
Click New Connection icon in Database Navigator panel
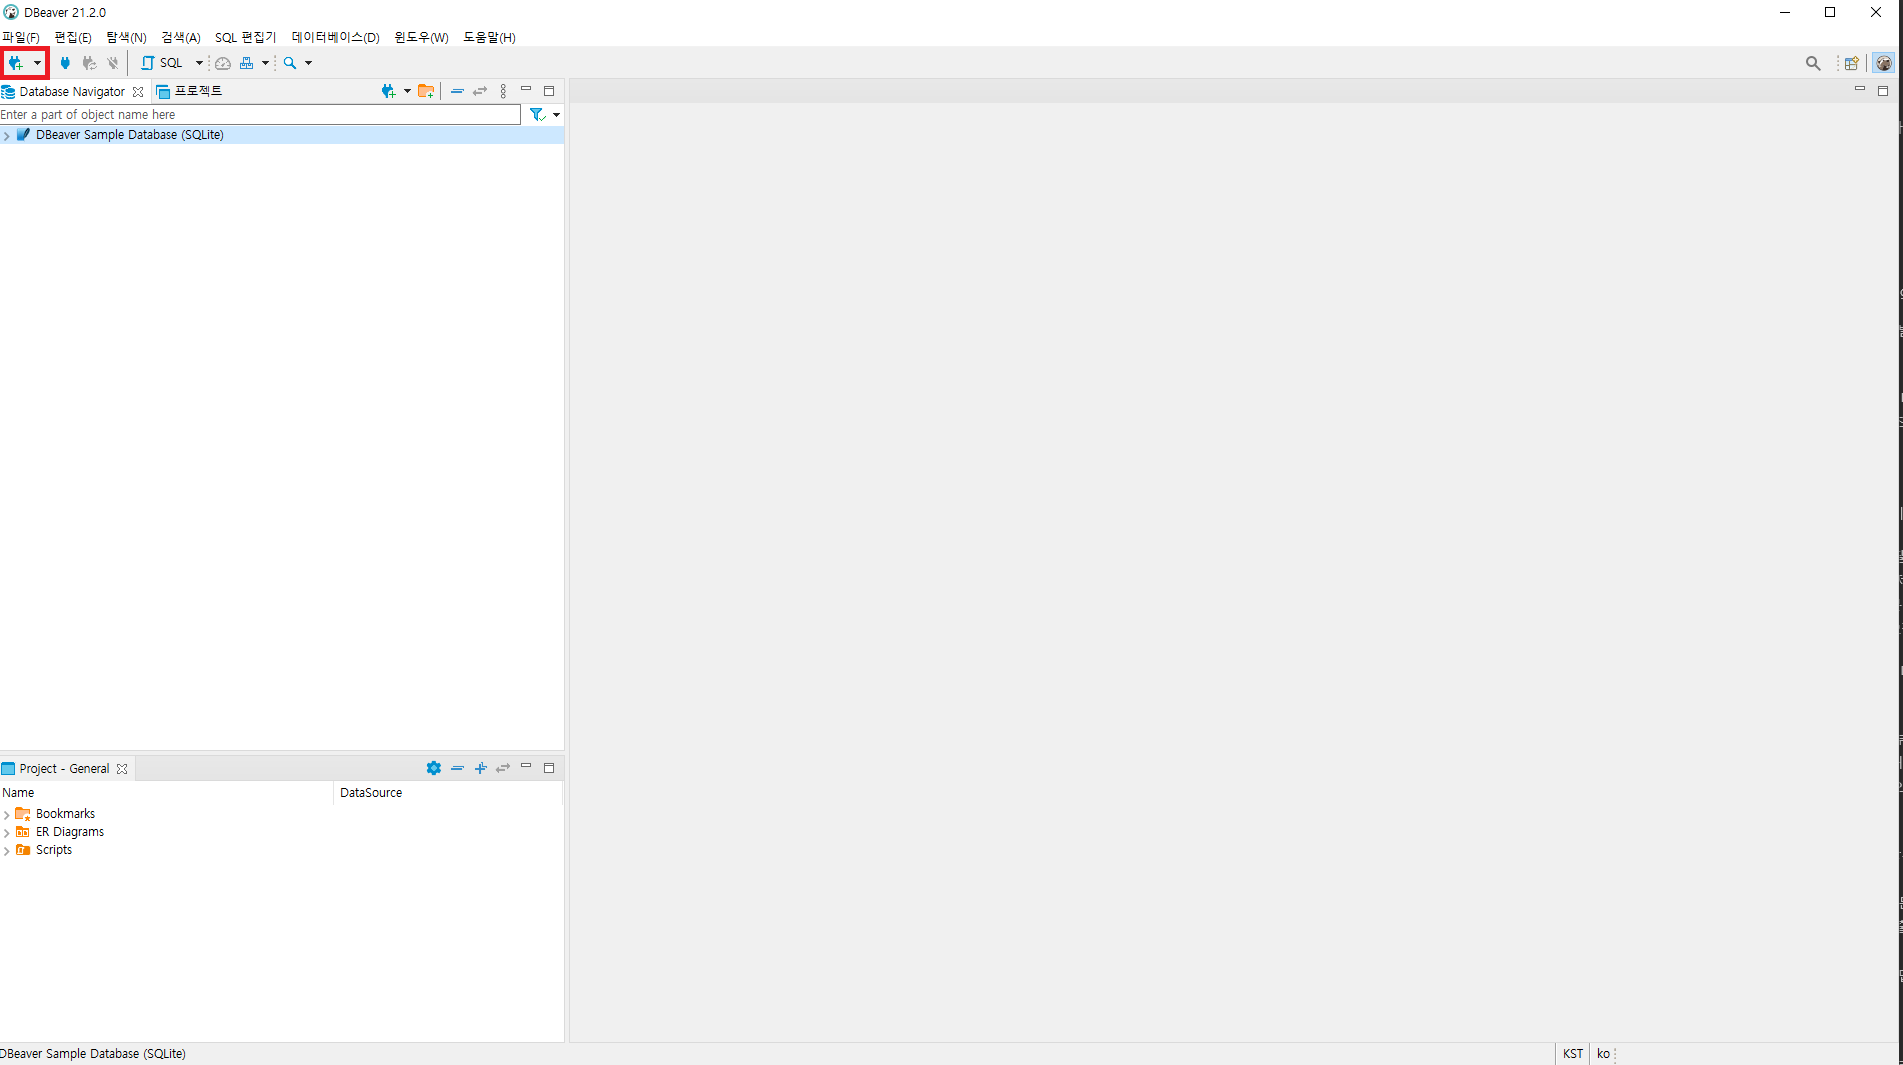pos(389,91)
